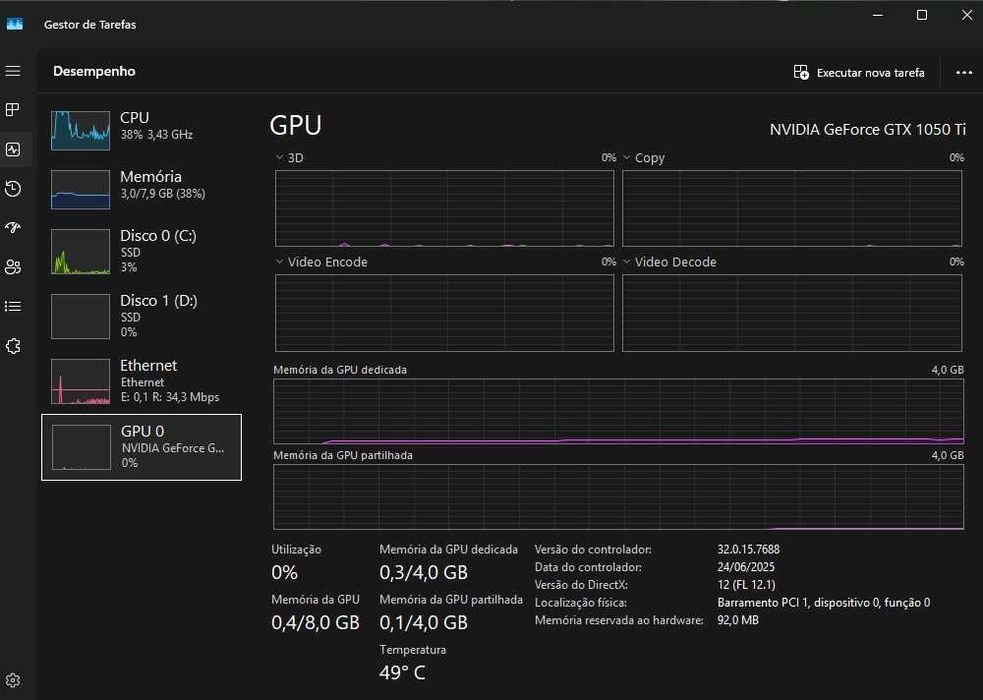Open the Details list page icon

pos(13,306)
